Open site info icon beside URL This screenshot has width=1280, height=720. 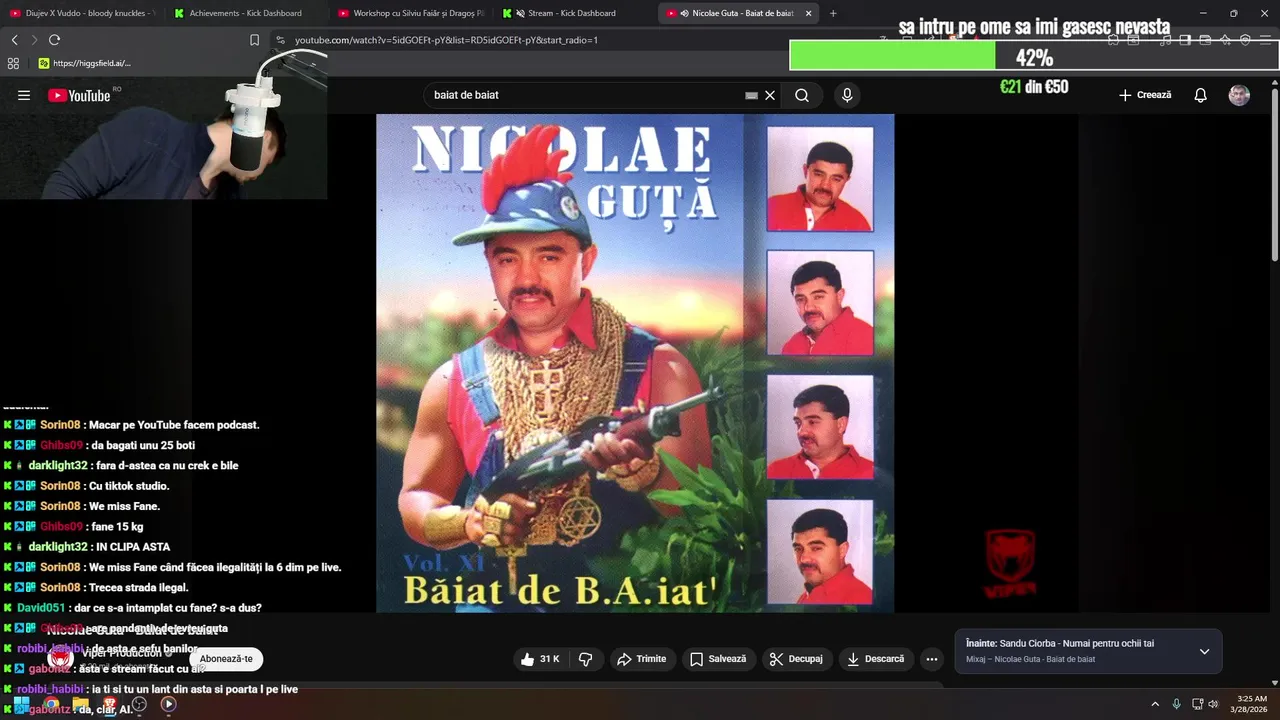[x=281, y=40]
